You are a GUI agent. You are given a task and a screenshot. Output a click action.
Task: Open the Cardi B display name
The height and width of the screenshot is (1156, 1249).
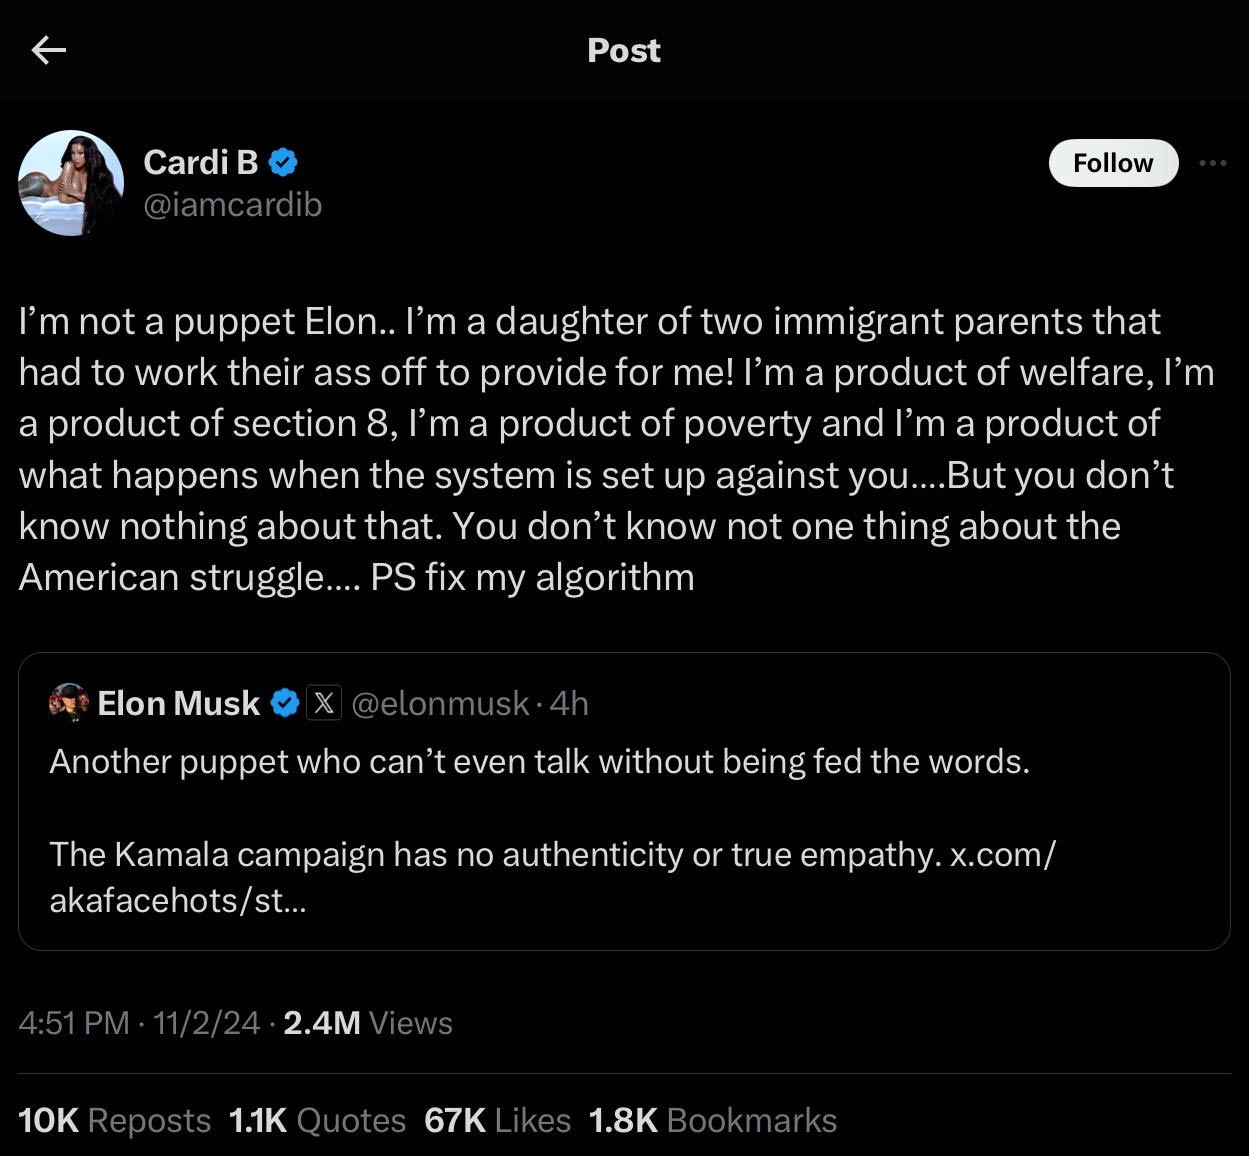point(201,161)
